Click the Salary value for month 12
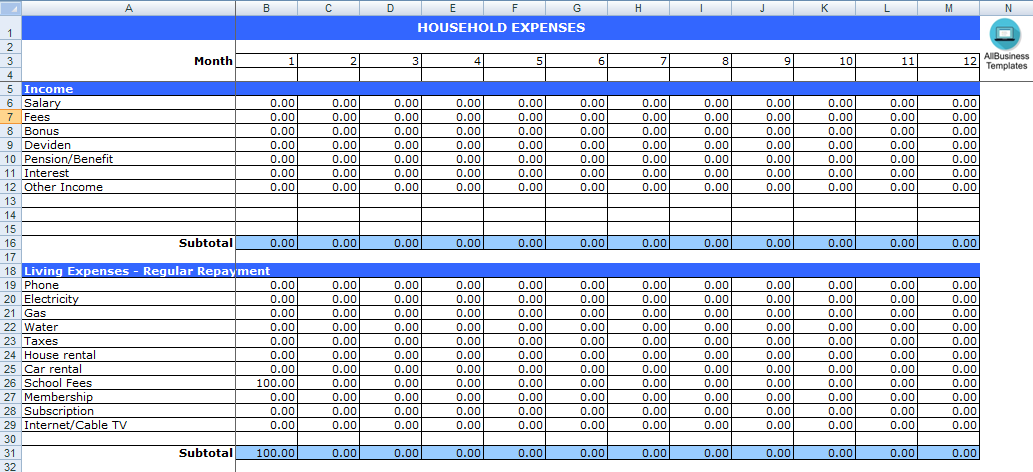Viewport: 1033px width, 472px height. pos(949,103)
